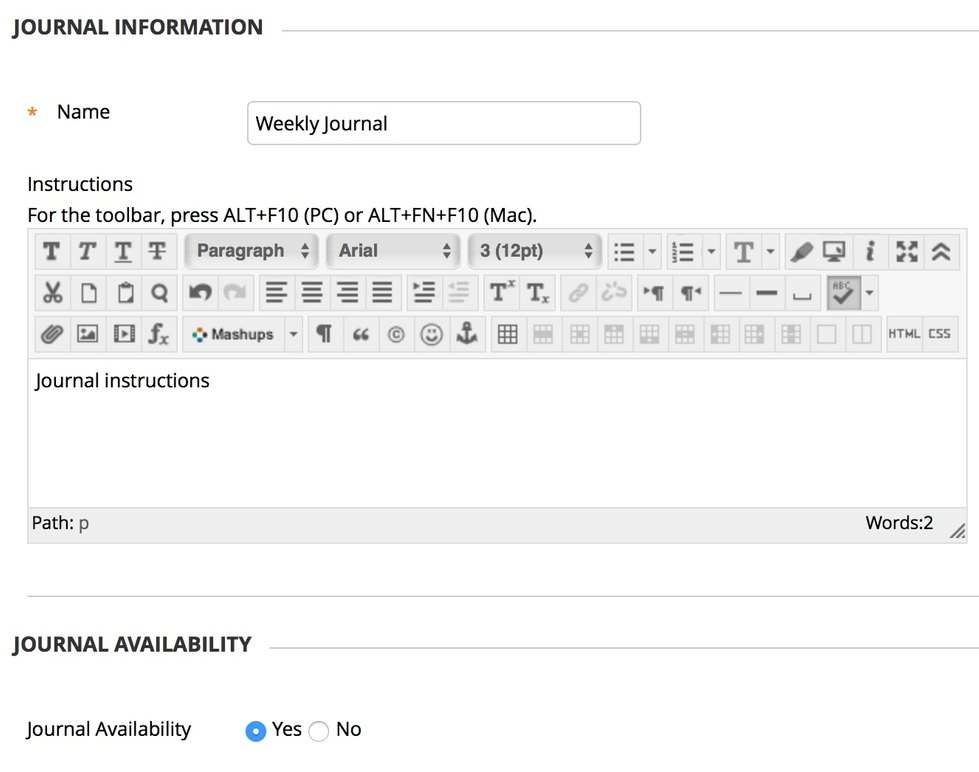The image size is (979, 772).
Task: Open the 3 (12pt) font size dropdown
Action: pyautogui.click(x=535, y=251)
